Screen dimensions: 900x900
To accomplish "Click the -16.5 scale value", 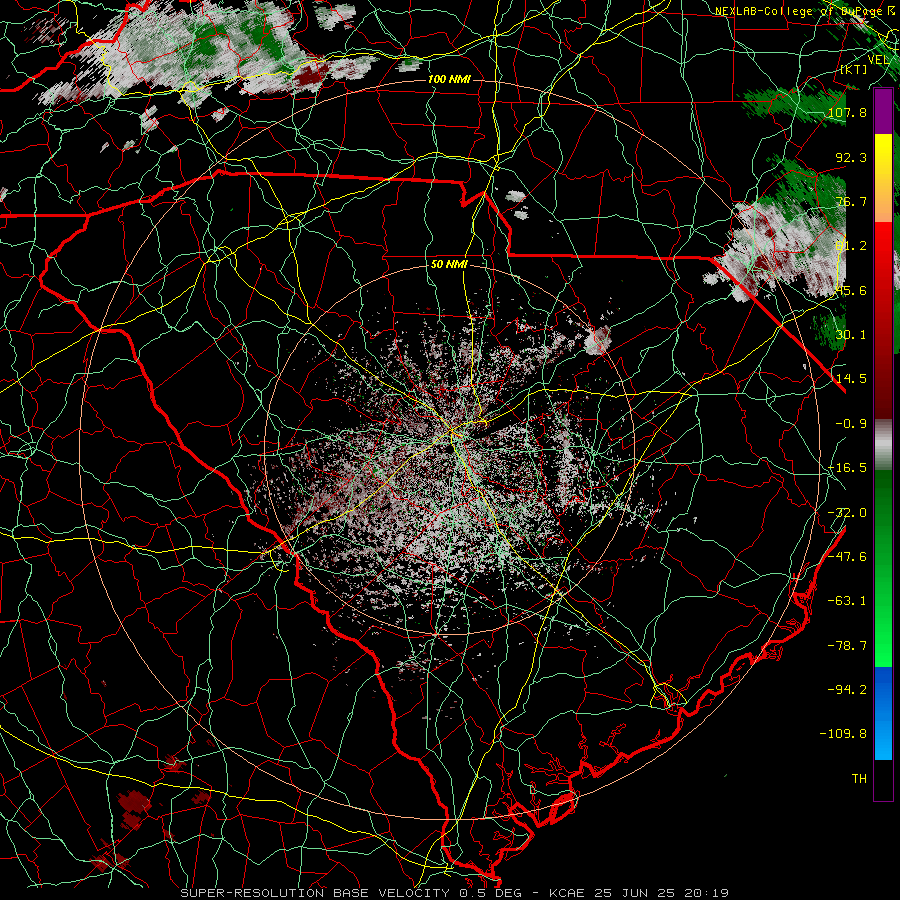I will pos(847,468).
